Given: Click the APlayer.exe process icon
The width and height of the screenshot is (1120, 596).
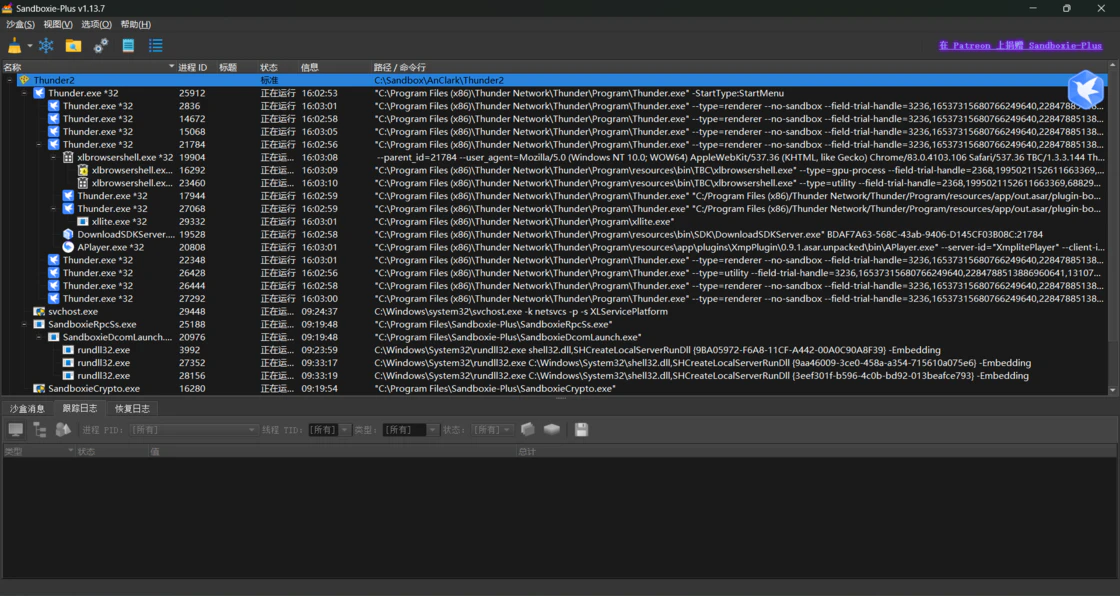Looking at the screenshot, I should [x=68, y=247].
